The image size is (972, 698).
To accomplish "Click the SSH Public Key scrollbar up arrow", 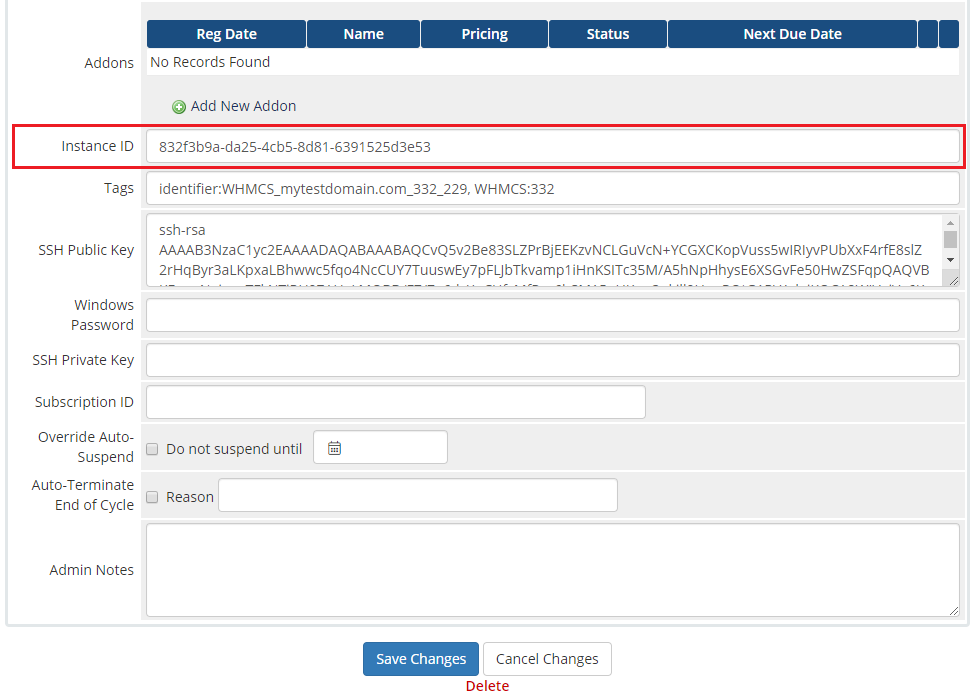I will (950, 223).
